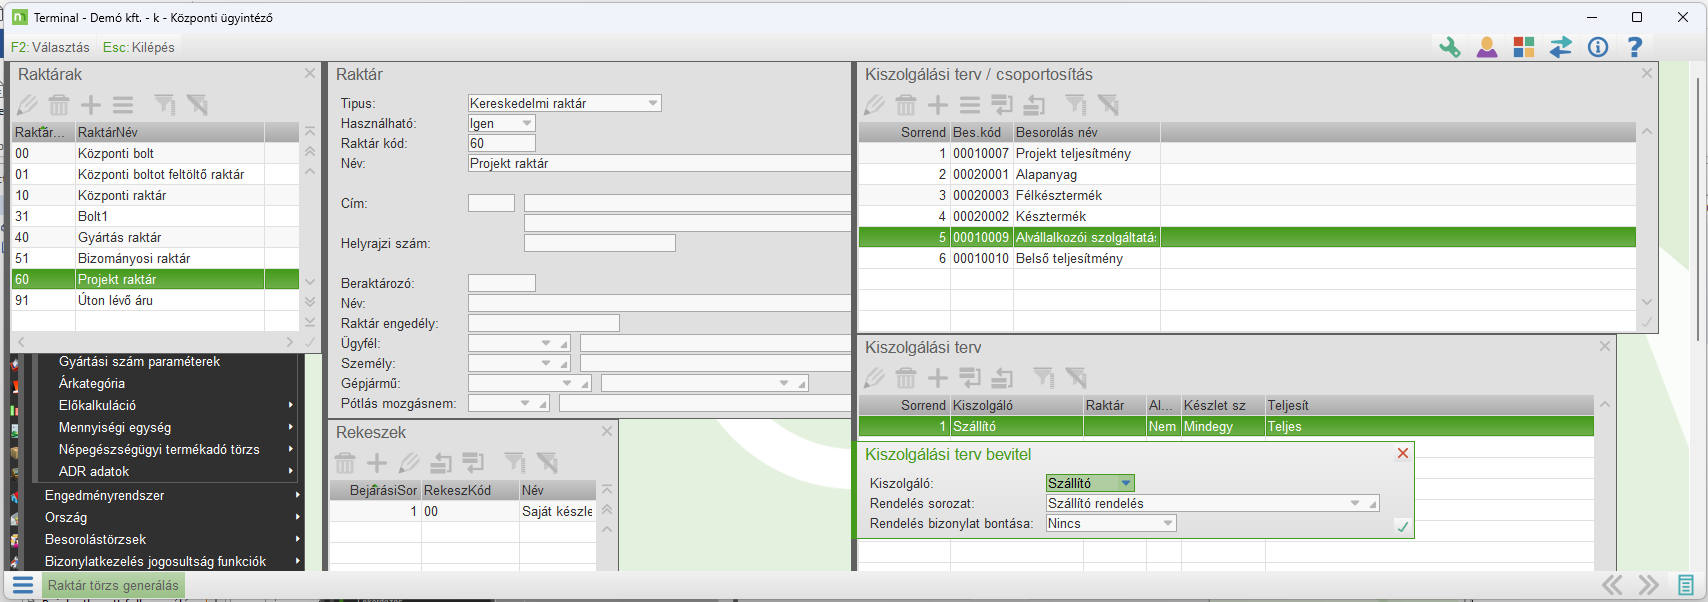Open the hamburger menu at bottom left
The height and width of the screenshot is (602, 1708).
(x=23, y=585)
